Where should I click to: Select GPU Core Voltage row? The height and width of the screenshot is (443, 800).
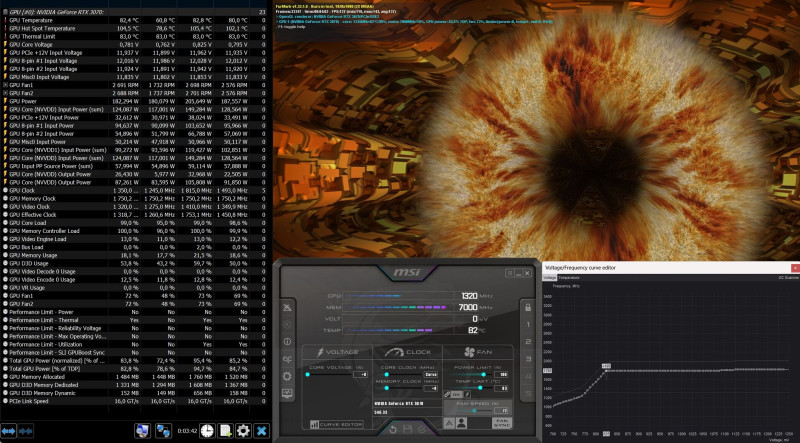coord(134,44)
